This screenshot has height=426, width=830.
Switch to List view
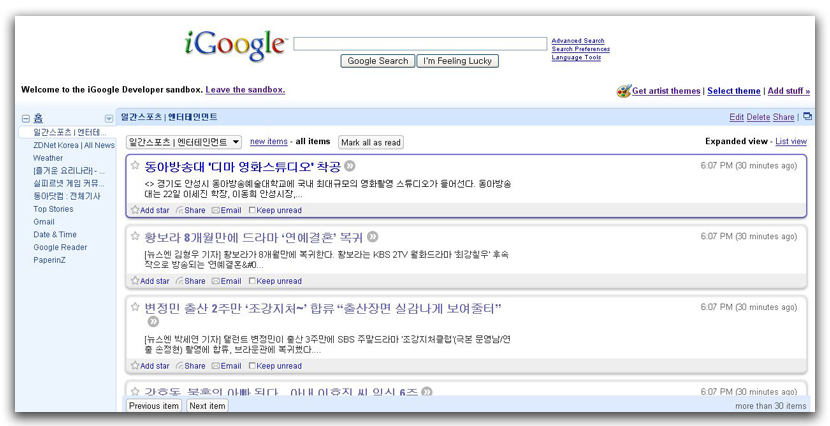pyautogui.click(x=791, y=141)
